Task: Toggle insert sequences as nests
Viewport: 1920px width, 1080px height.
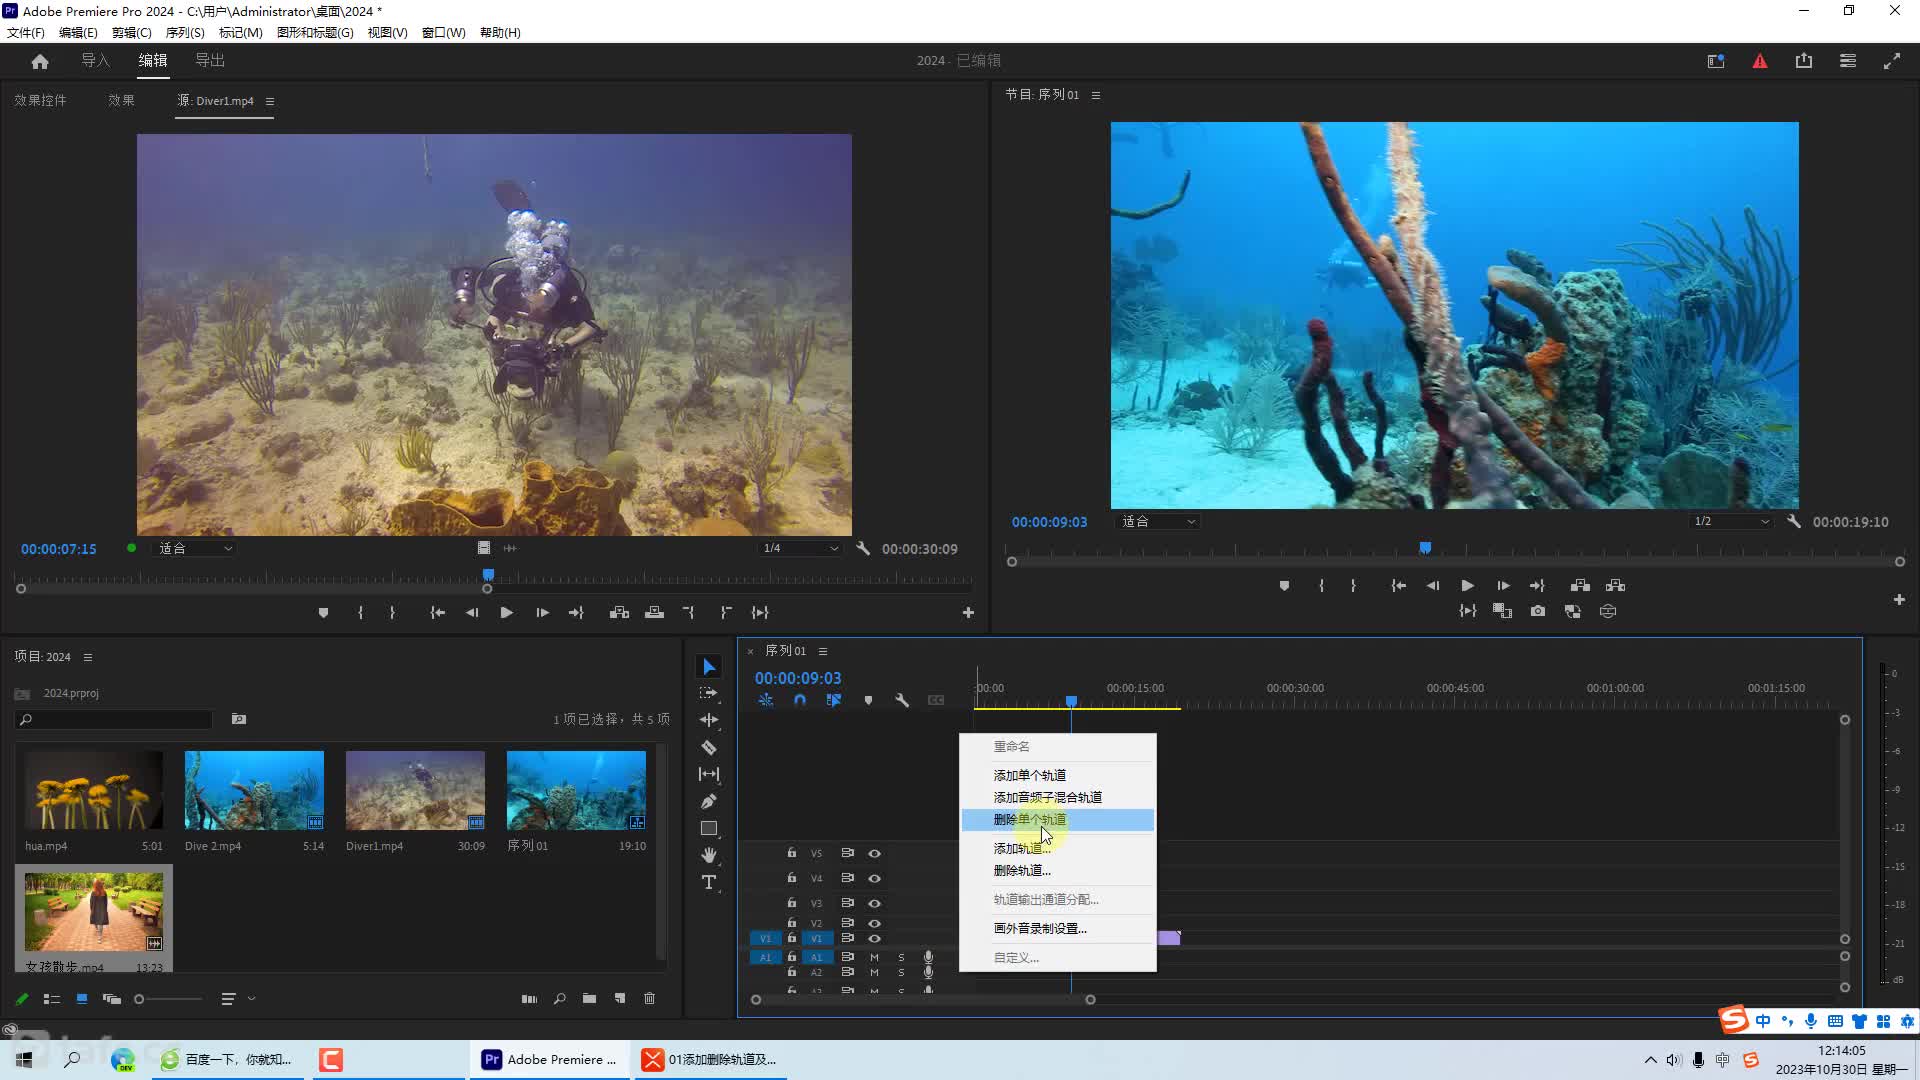Action: pos(765,700)
